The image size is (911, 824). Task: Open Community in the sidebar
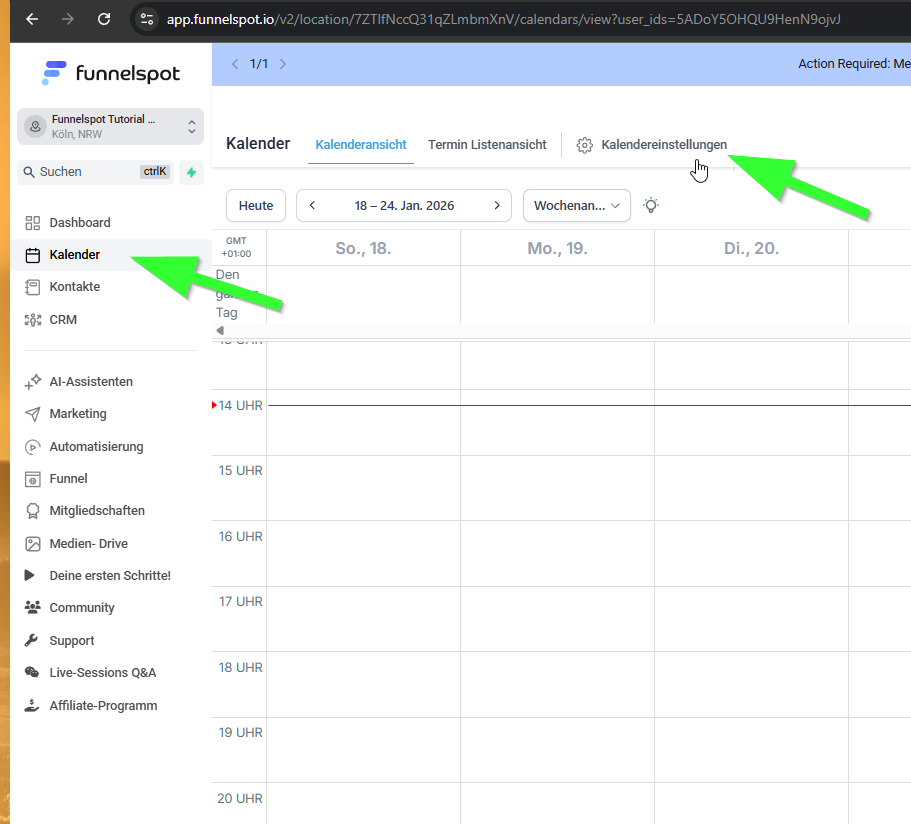pos(82,608)
